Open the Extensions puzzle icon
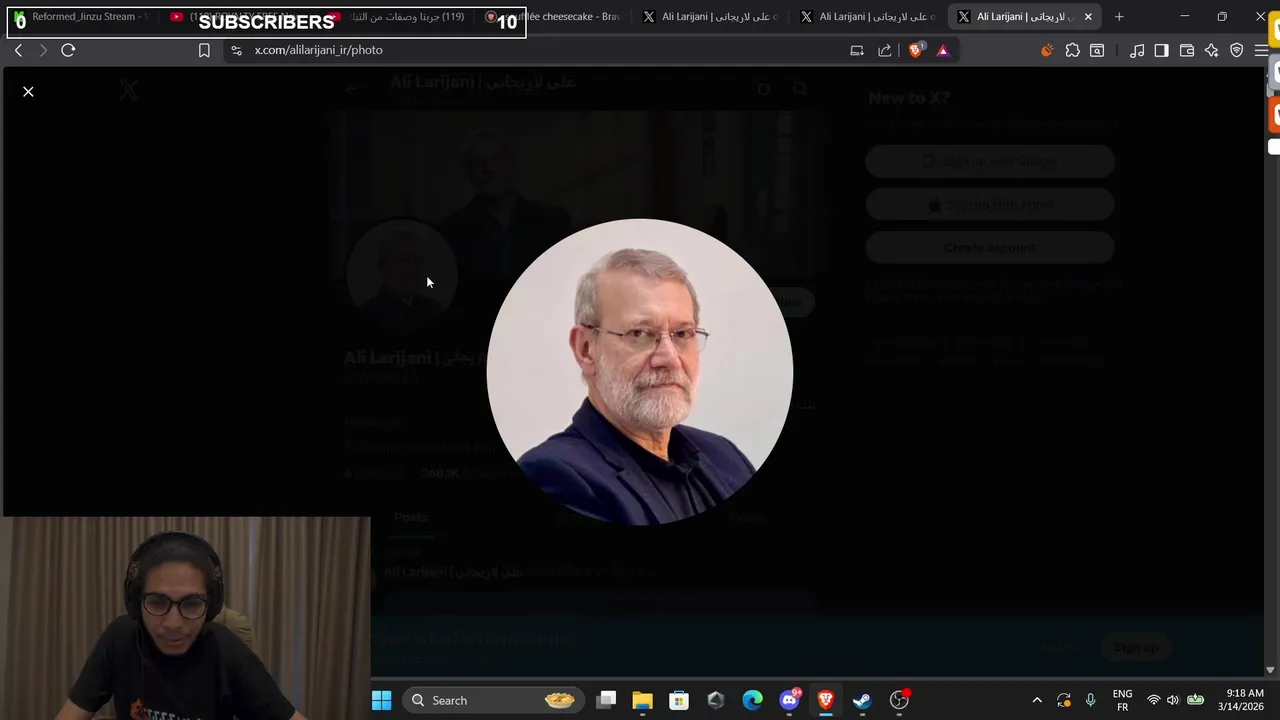The image size is (1280, 720). coord(1073,50)
